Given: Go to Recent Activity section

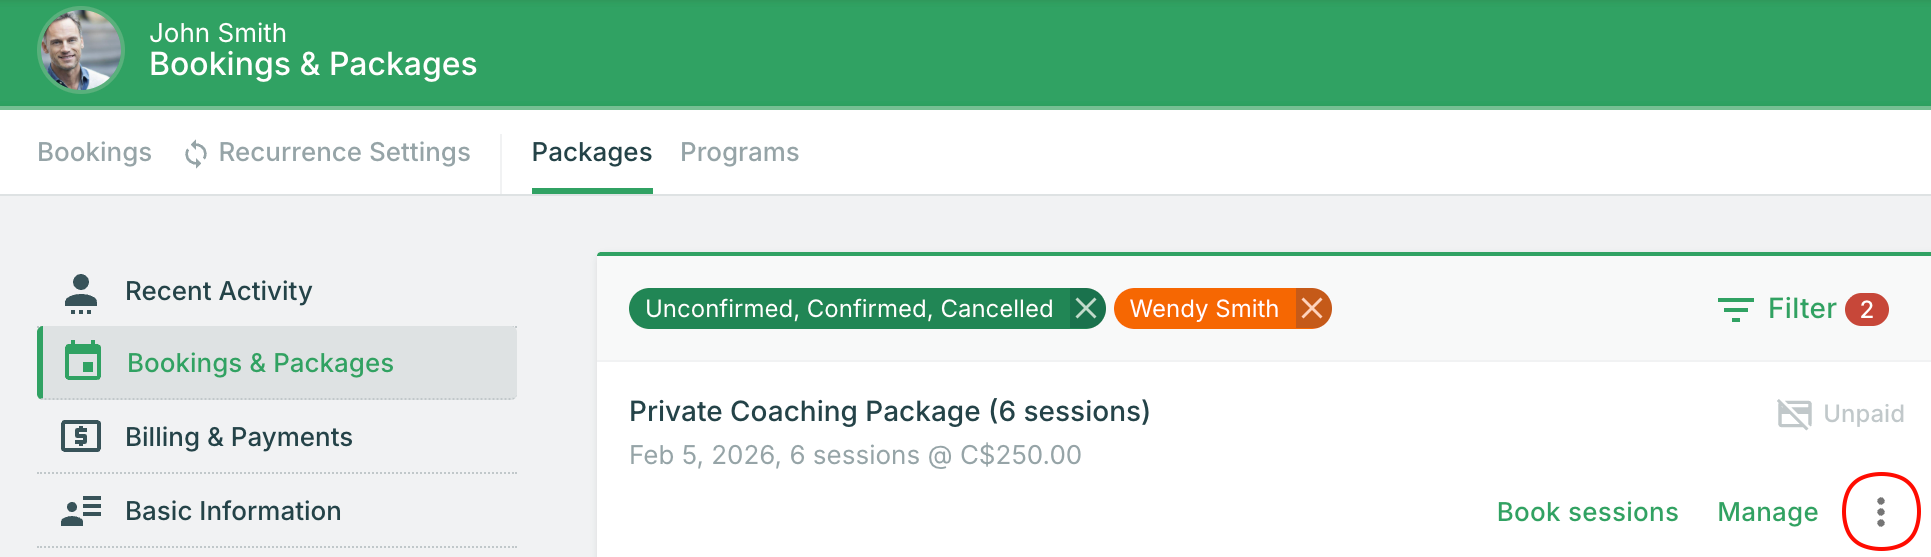Looking at the screenshot, I should 218,291.
